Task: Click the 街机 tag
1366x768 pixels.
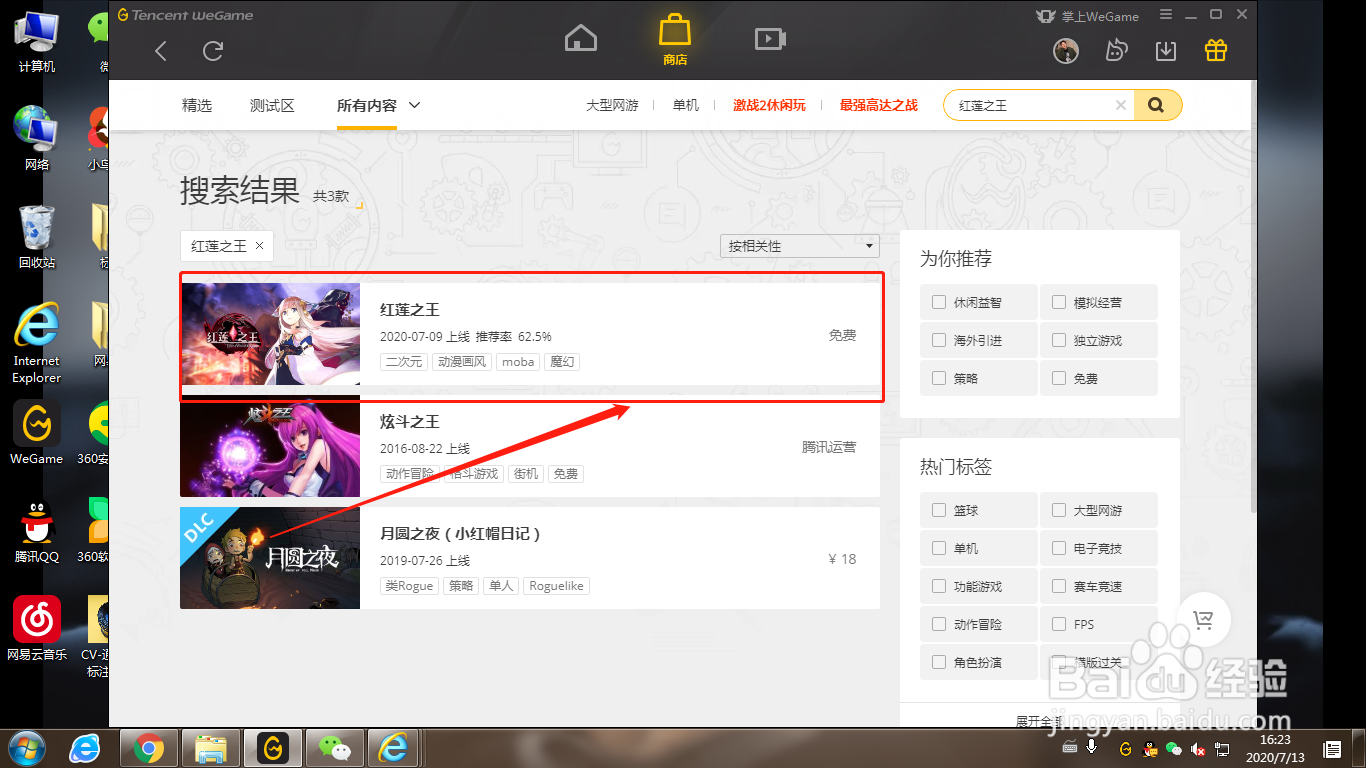Action: tap(526, 474)
